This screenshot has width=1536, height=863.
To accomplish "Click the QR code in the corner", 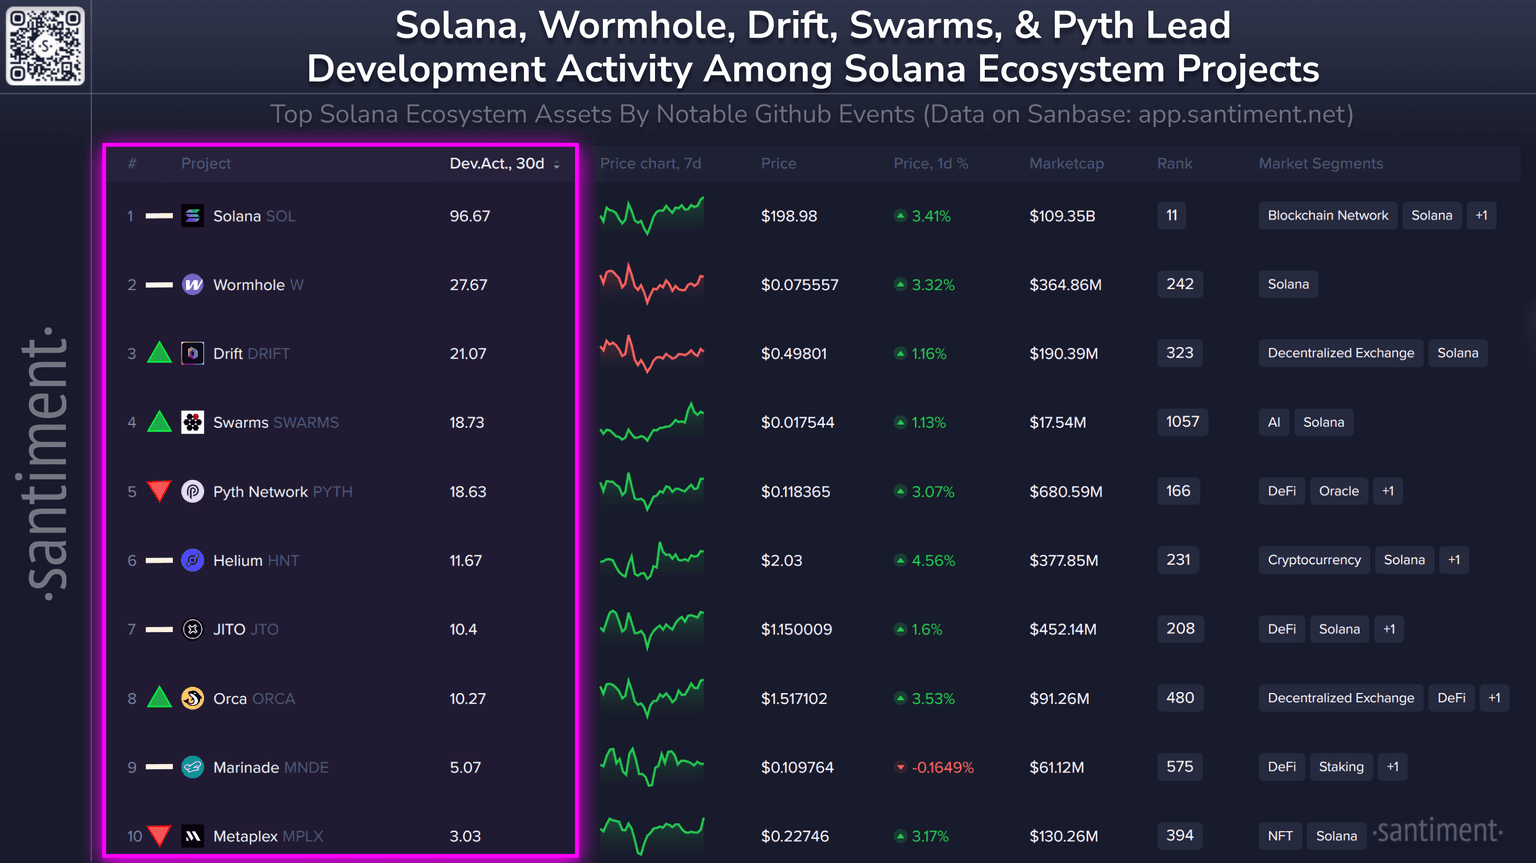I will (x=46, y=46).
